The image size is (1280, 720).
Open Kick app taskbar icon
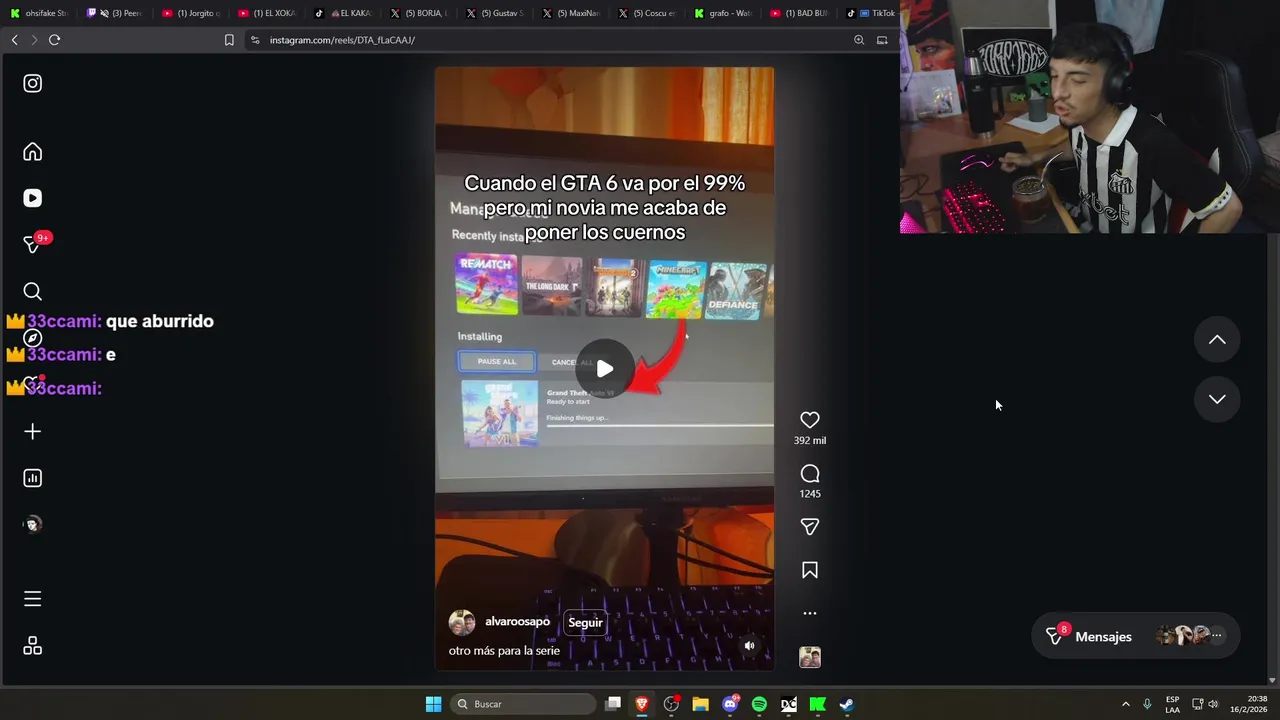(817, 704)
